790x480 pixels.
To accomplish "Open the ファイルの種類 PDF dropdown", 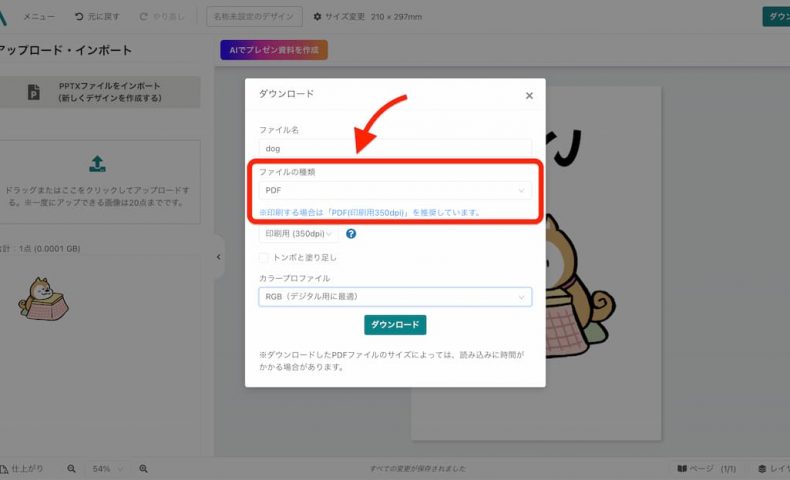I will (x=395, y=190).
